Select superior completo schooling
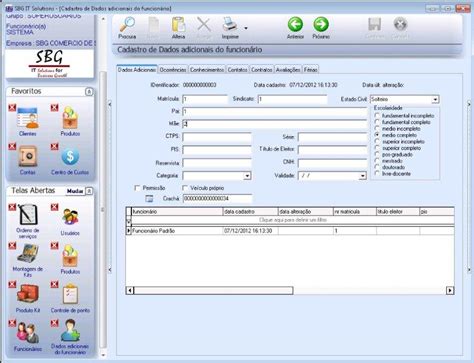The image size is (474, 363). point(377,148)
